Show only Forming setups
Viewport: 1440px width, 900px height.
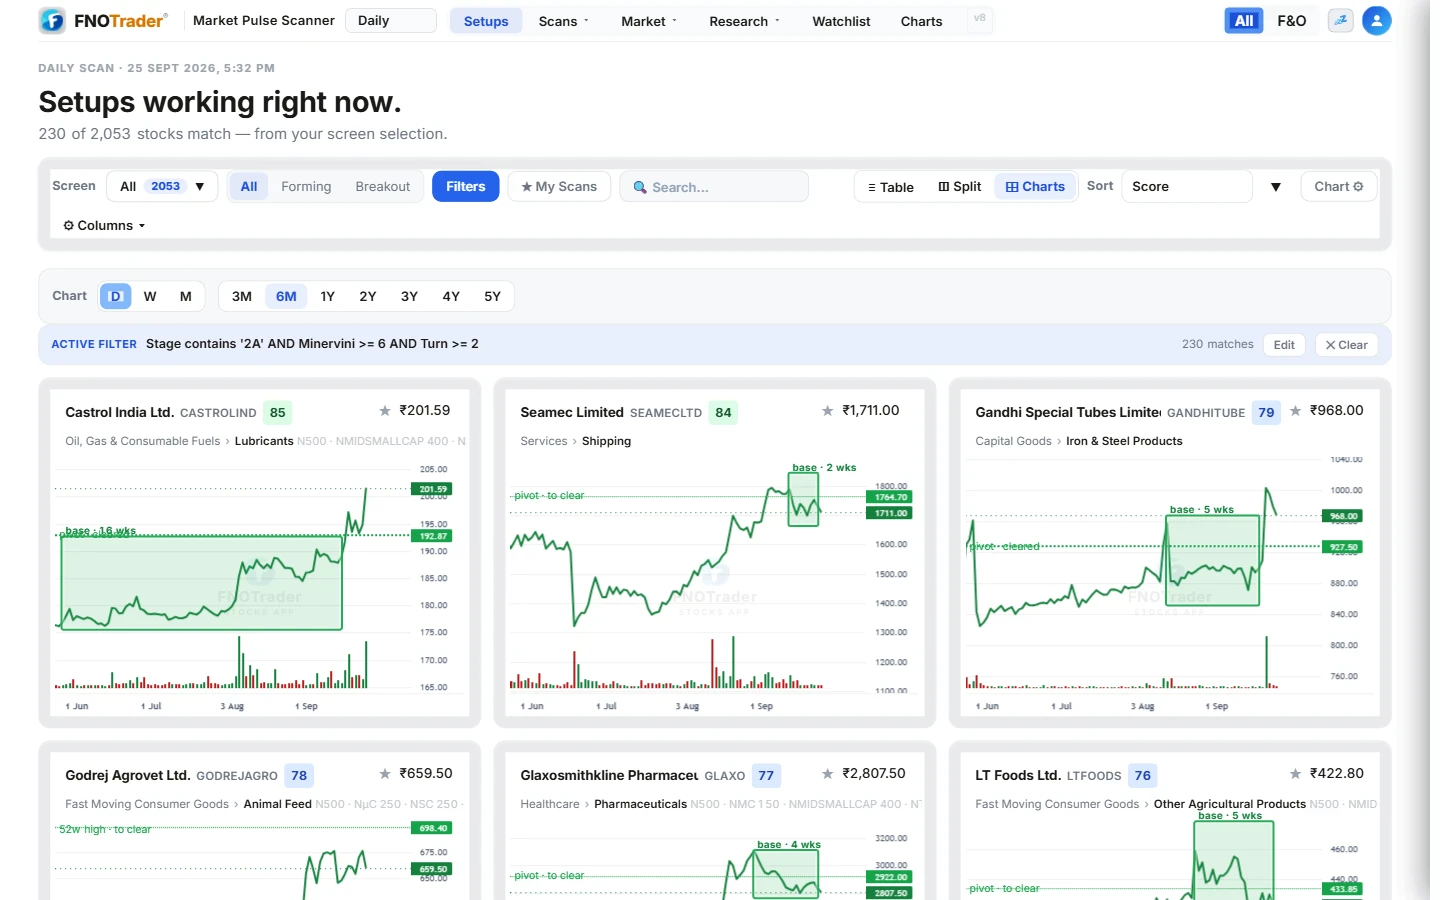(306, 187)
